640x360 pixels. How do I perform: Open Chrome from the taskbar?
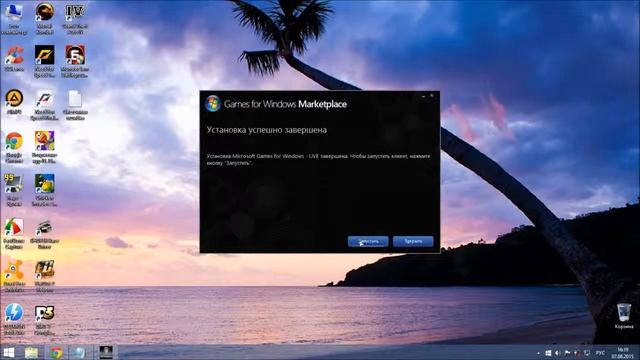click(56, 352)
